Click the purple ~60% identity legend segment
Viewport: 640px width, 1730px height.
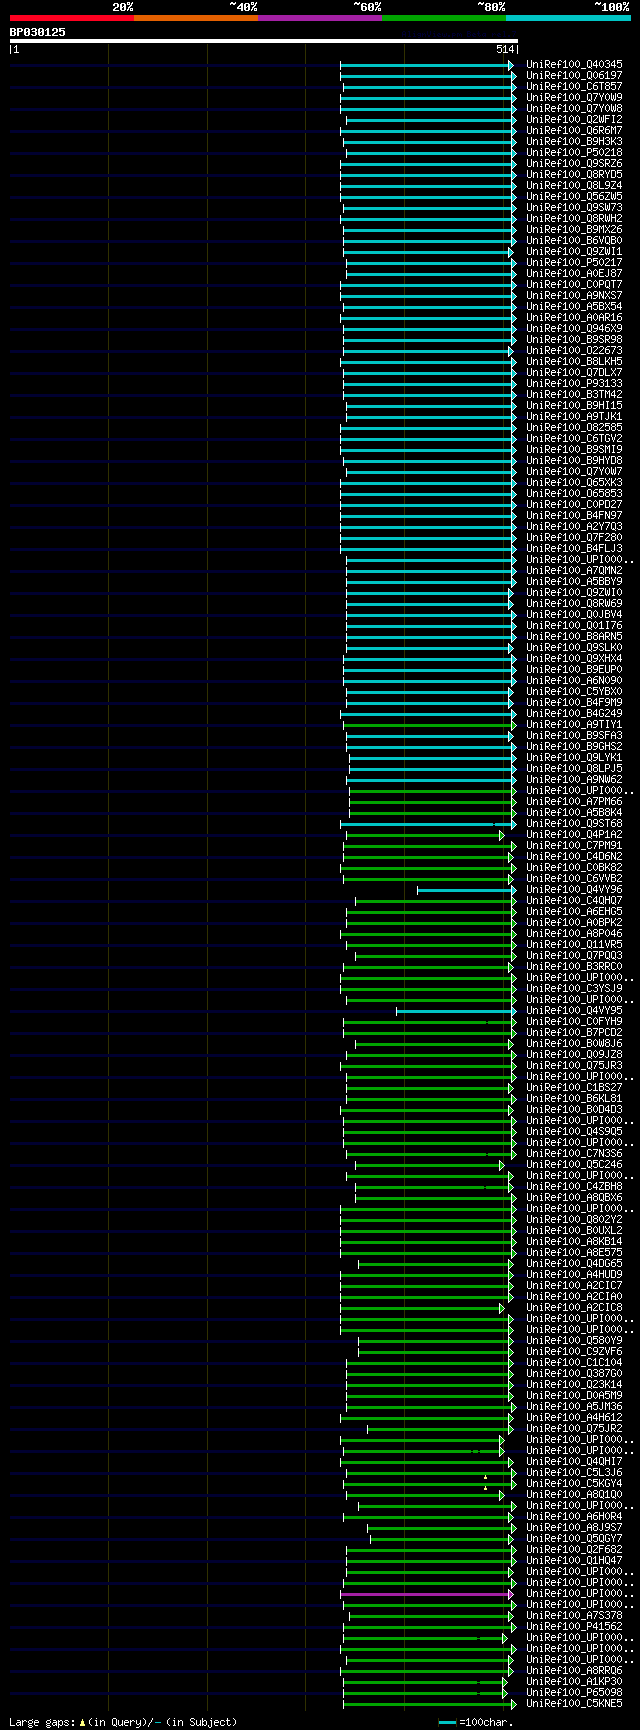[x=320, y=18]
